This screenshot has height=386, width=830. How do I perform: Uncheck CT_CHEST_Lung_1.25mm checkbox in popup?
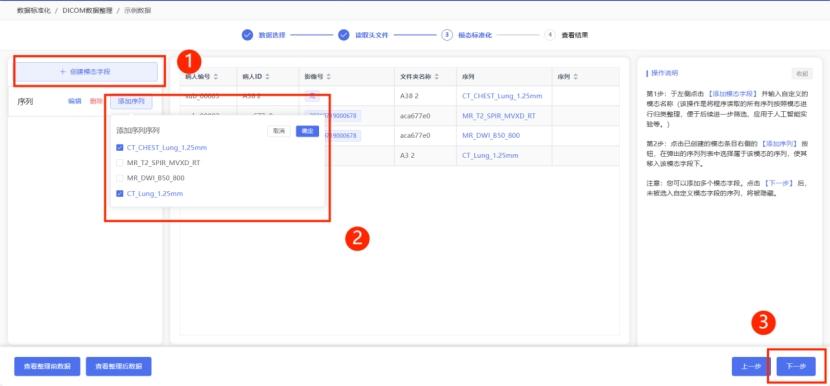(120, 148)
